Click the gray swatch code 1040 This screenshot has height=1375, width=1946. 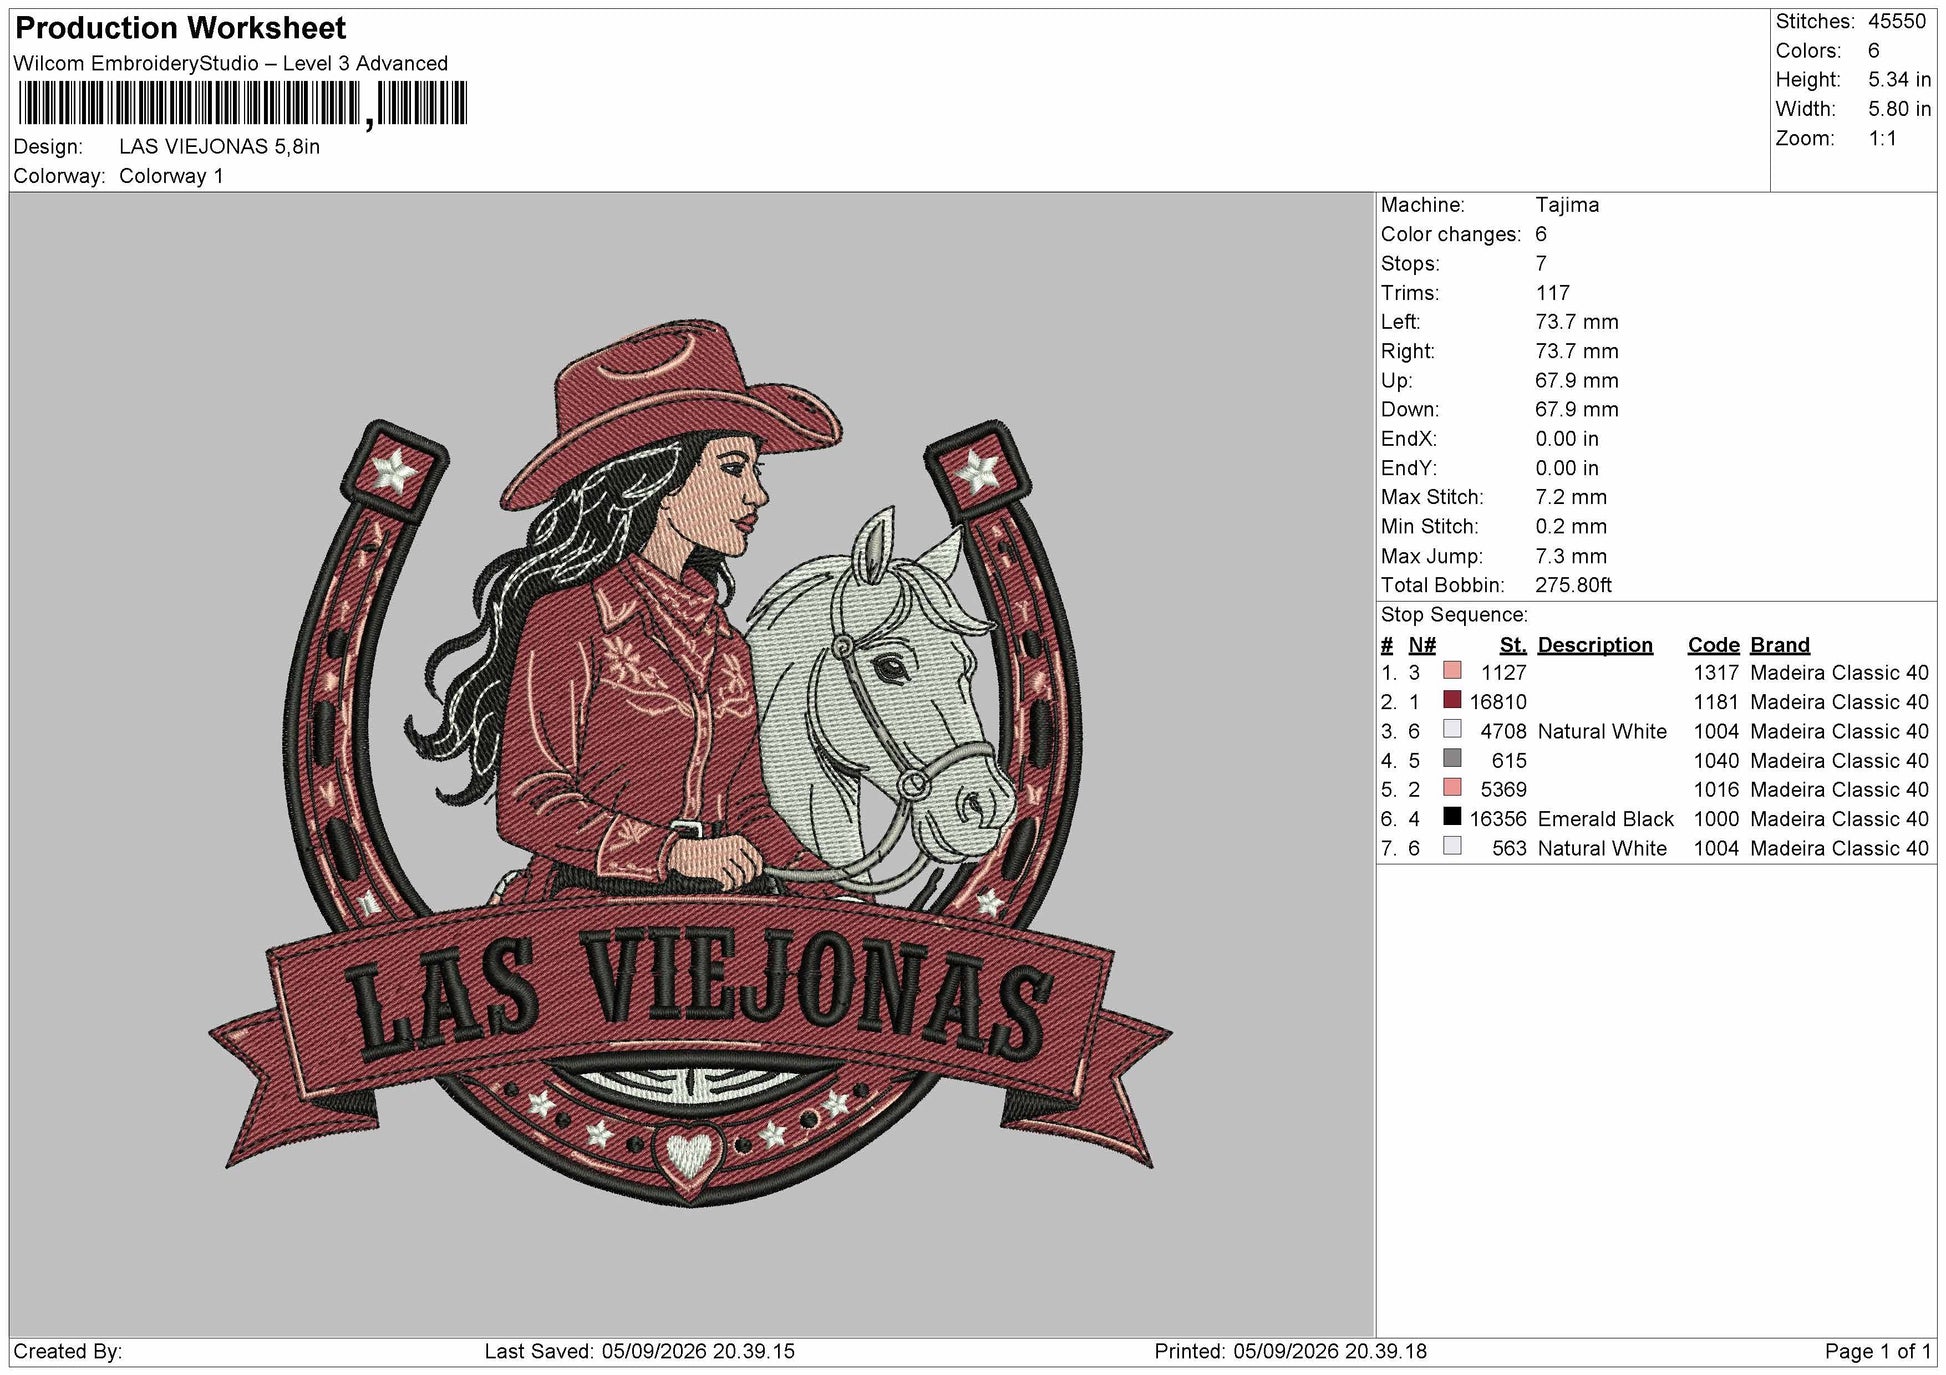1452,759
